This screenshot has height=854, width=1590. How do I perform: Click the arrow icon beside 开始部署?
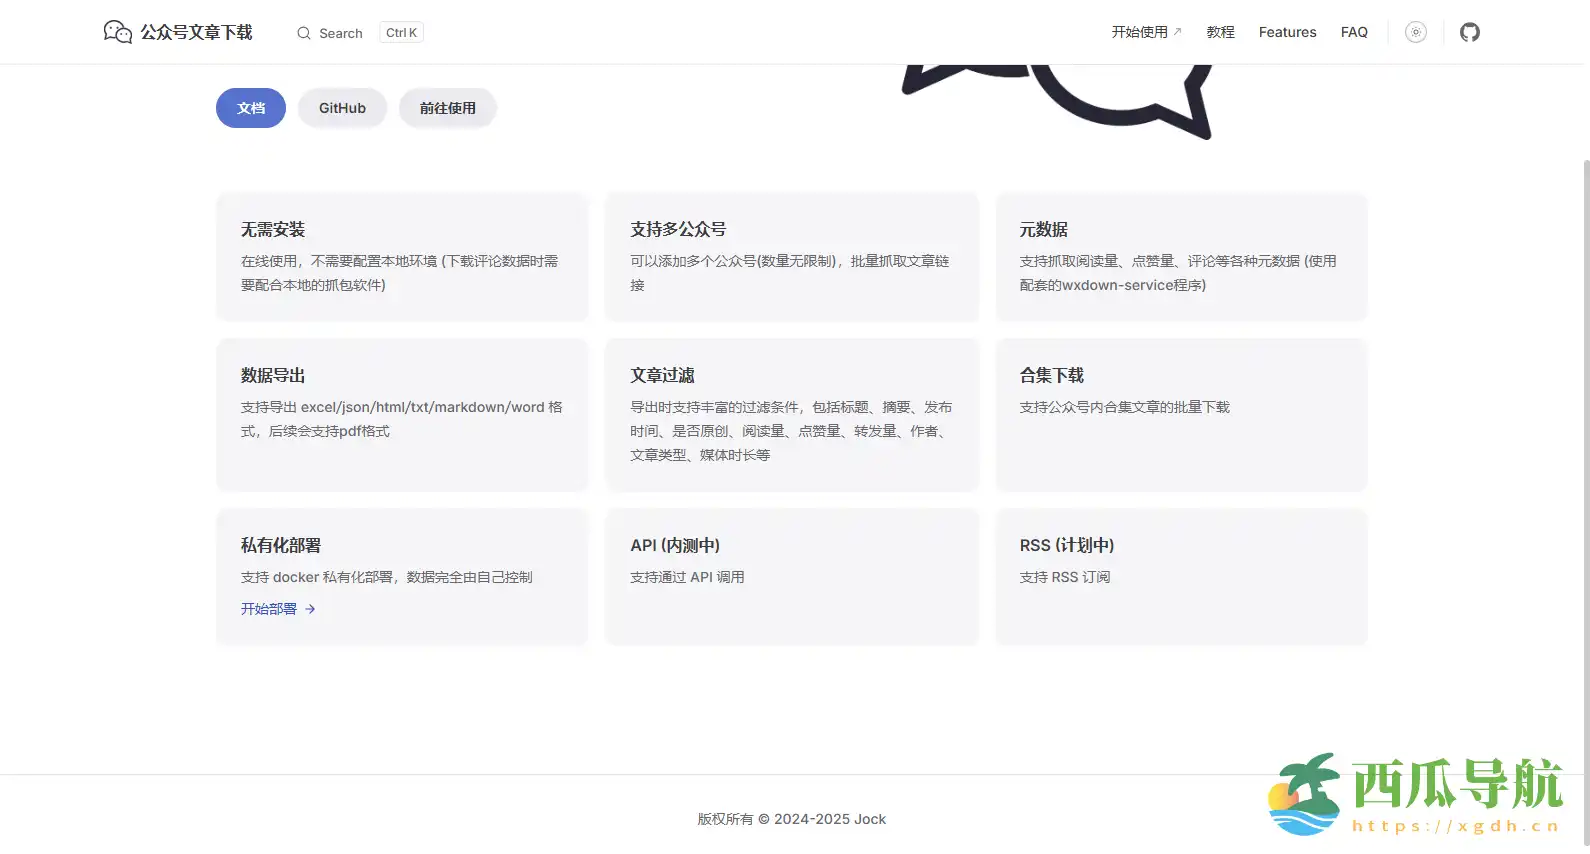click(310, 609)
